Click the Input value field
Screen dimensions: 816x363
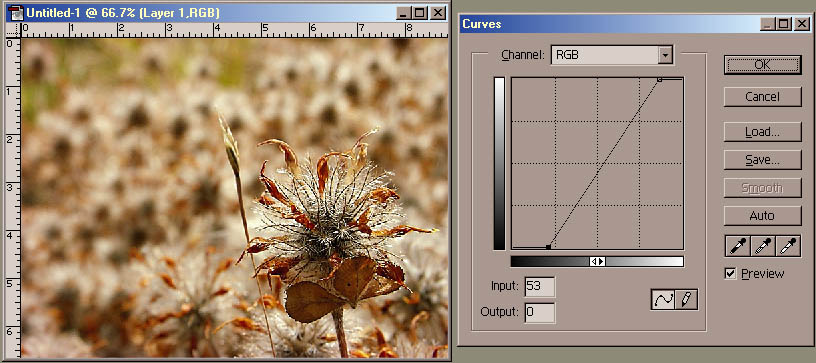(540, 287)
